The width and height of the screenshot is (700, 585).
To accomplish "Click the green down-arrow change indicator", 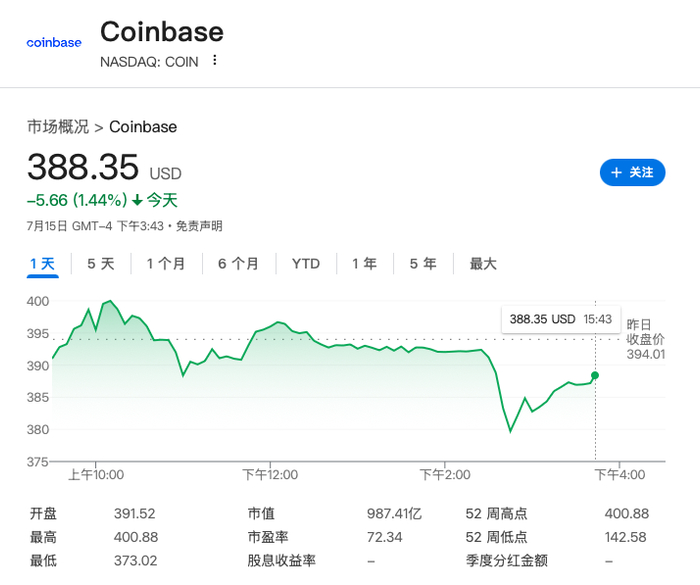I will pyautogui.click(x=137, y=200).
